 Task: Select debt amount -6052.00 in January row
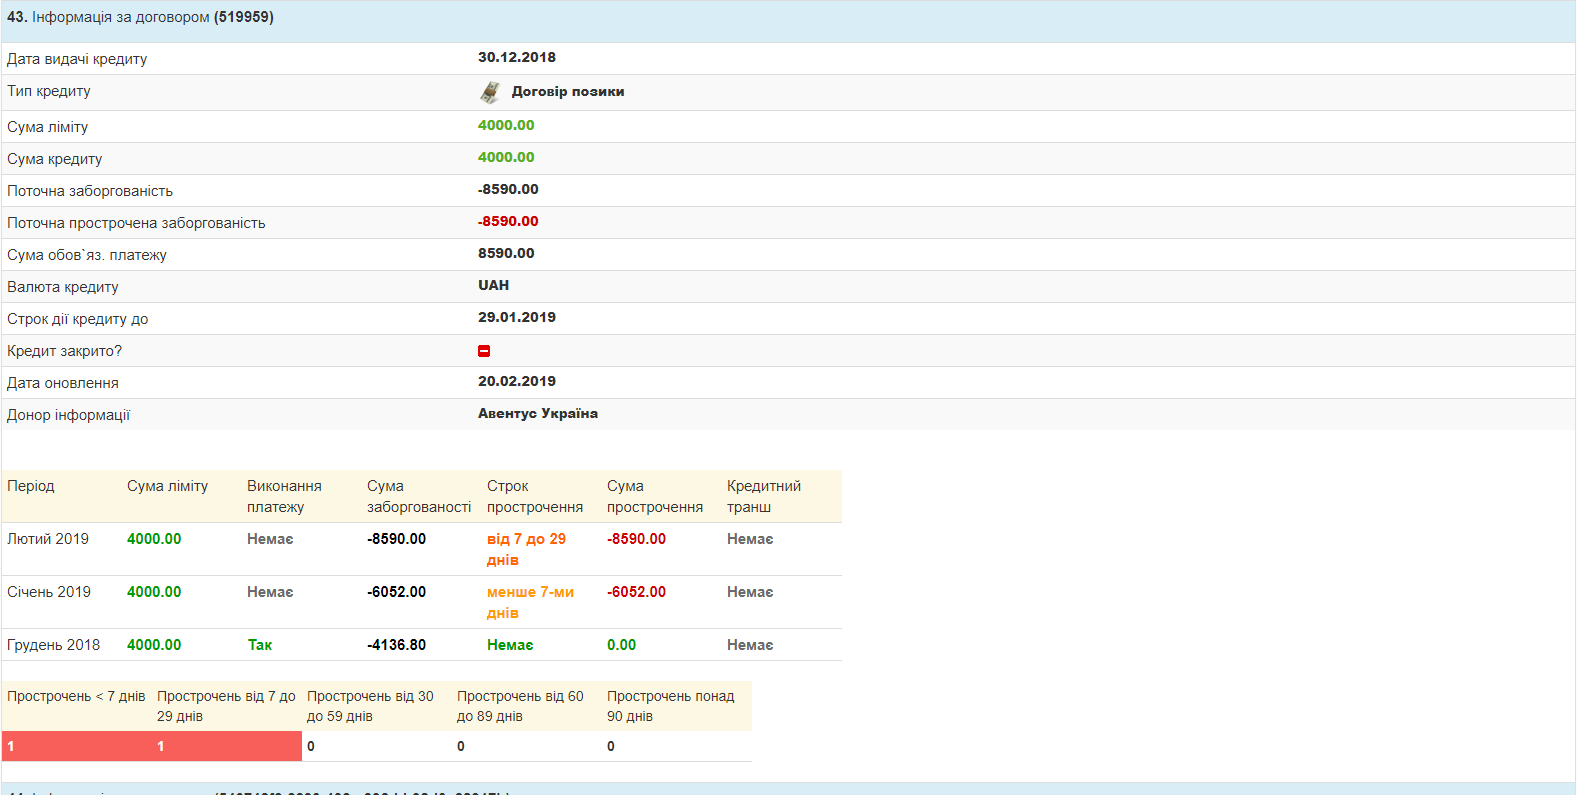[397, 592]
